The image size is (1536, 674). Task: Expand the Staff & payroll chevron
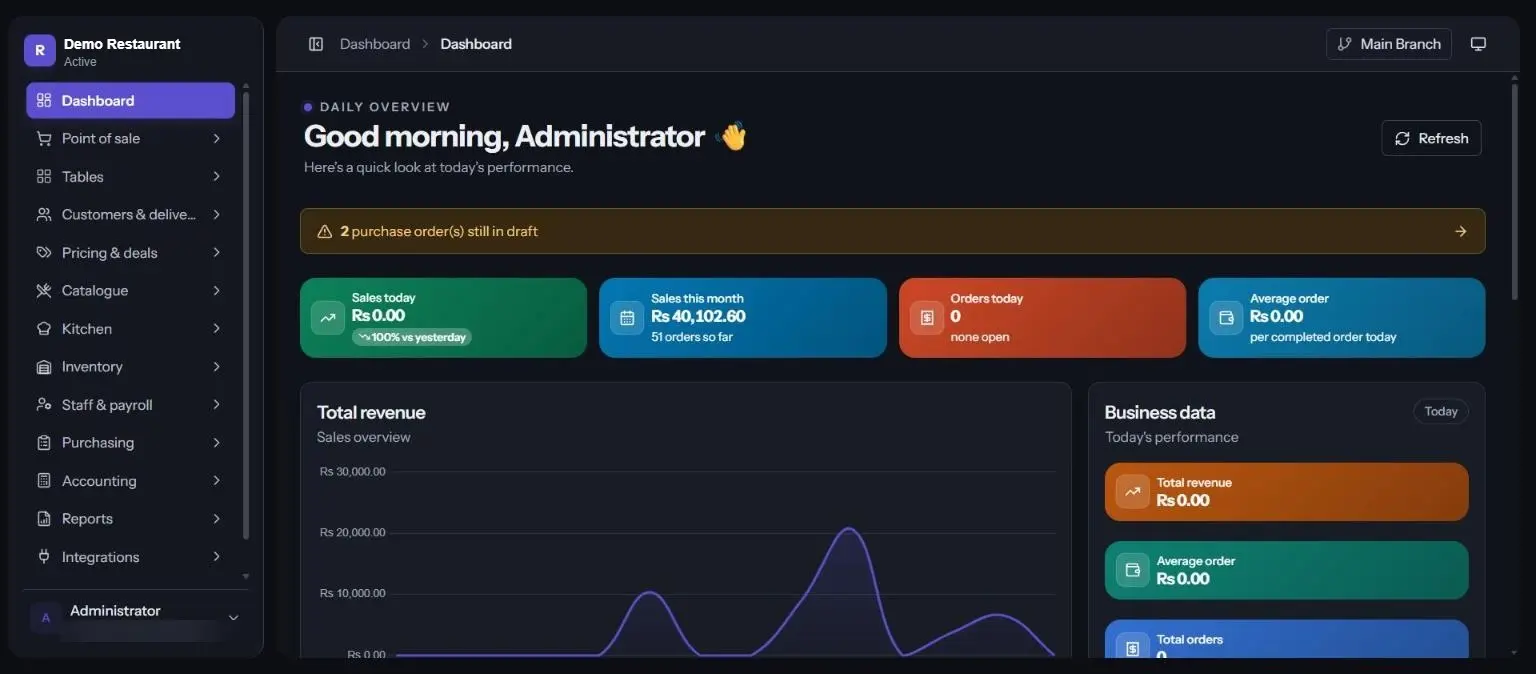(216, 405)
